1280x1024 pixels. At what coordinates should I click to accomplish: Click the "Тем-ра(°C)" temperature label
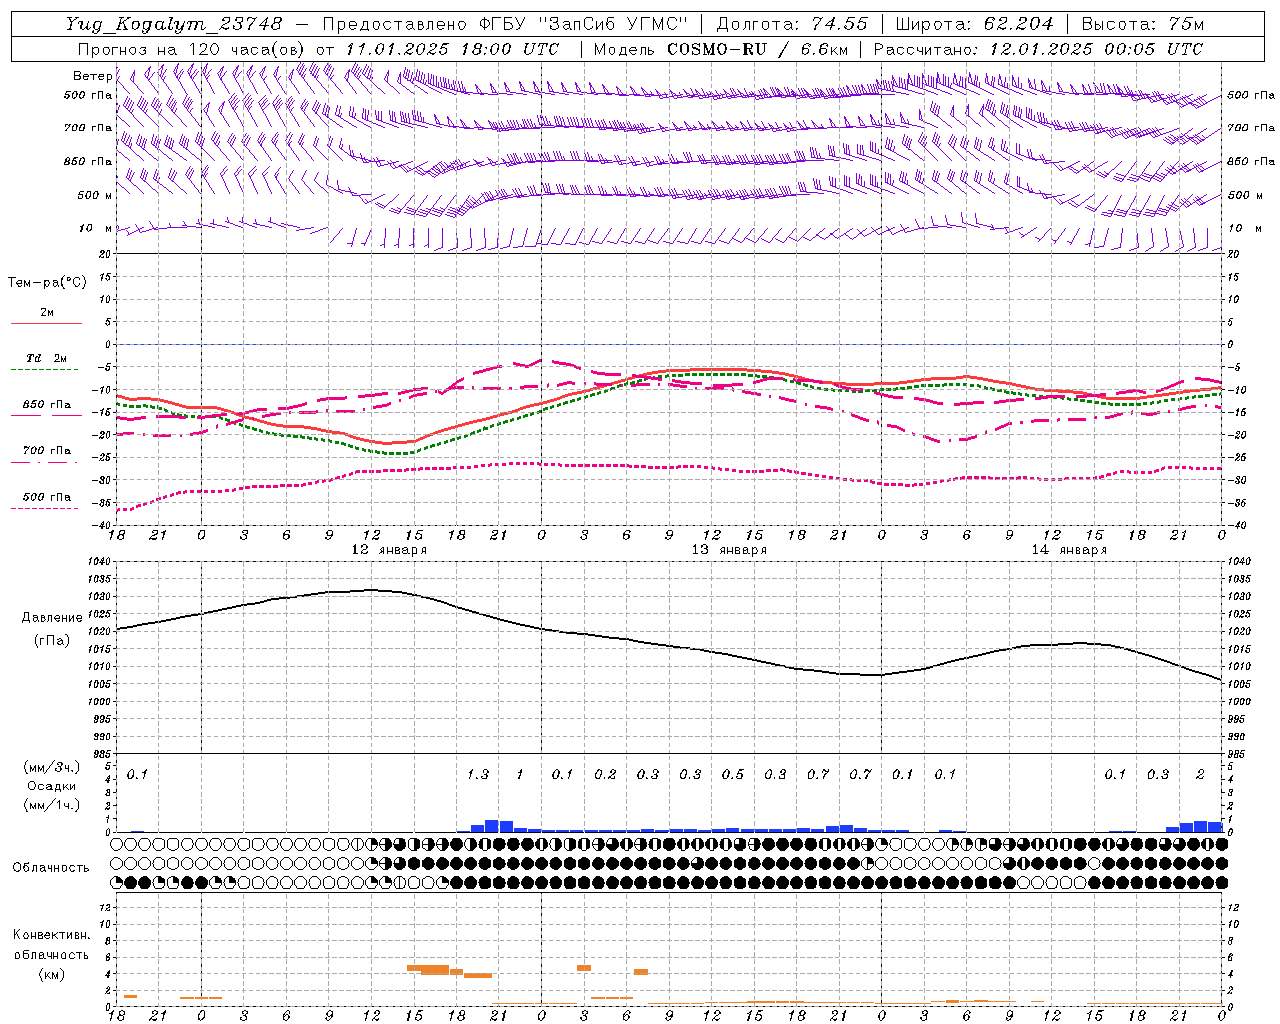(x=47, y=283)
